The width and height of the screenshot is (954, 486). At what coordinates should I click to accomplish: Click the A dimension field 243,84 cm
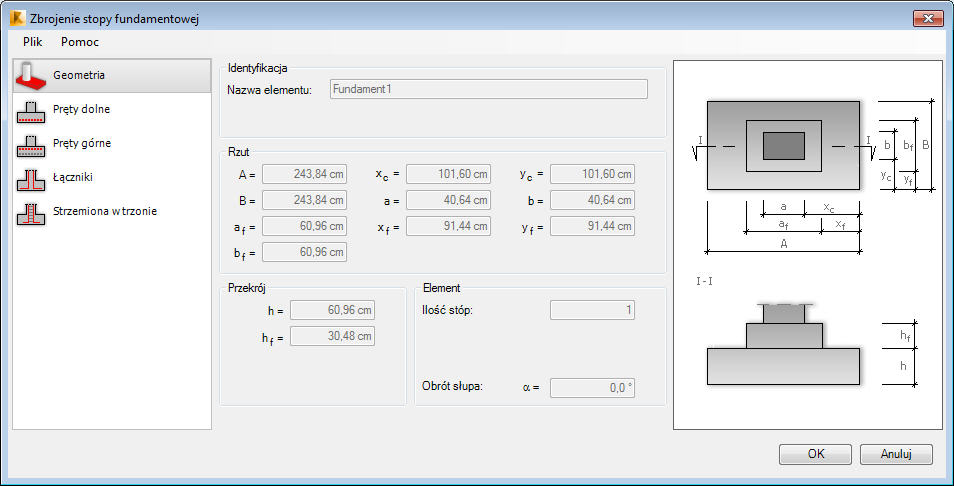pyautogui.click(x=304, y=175)
